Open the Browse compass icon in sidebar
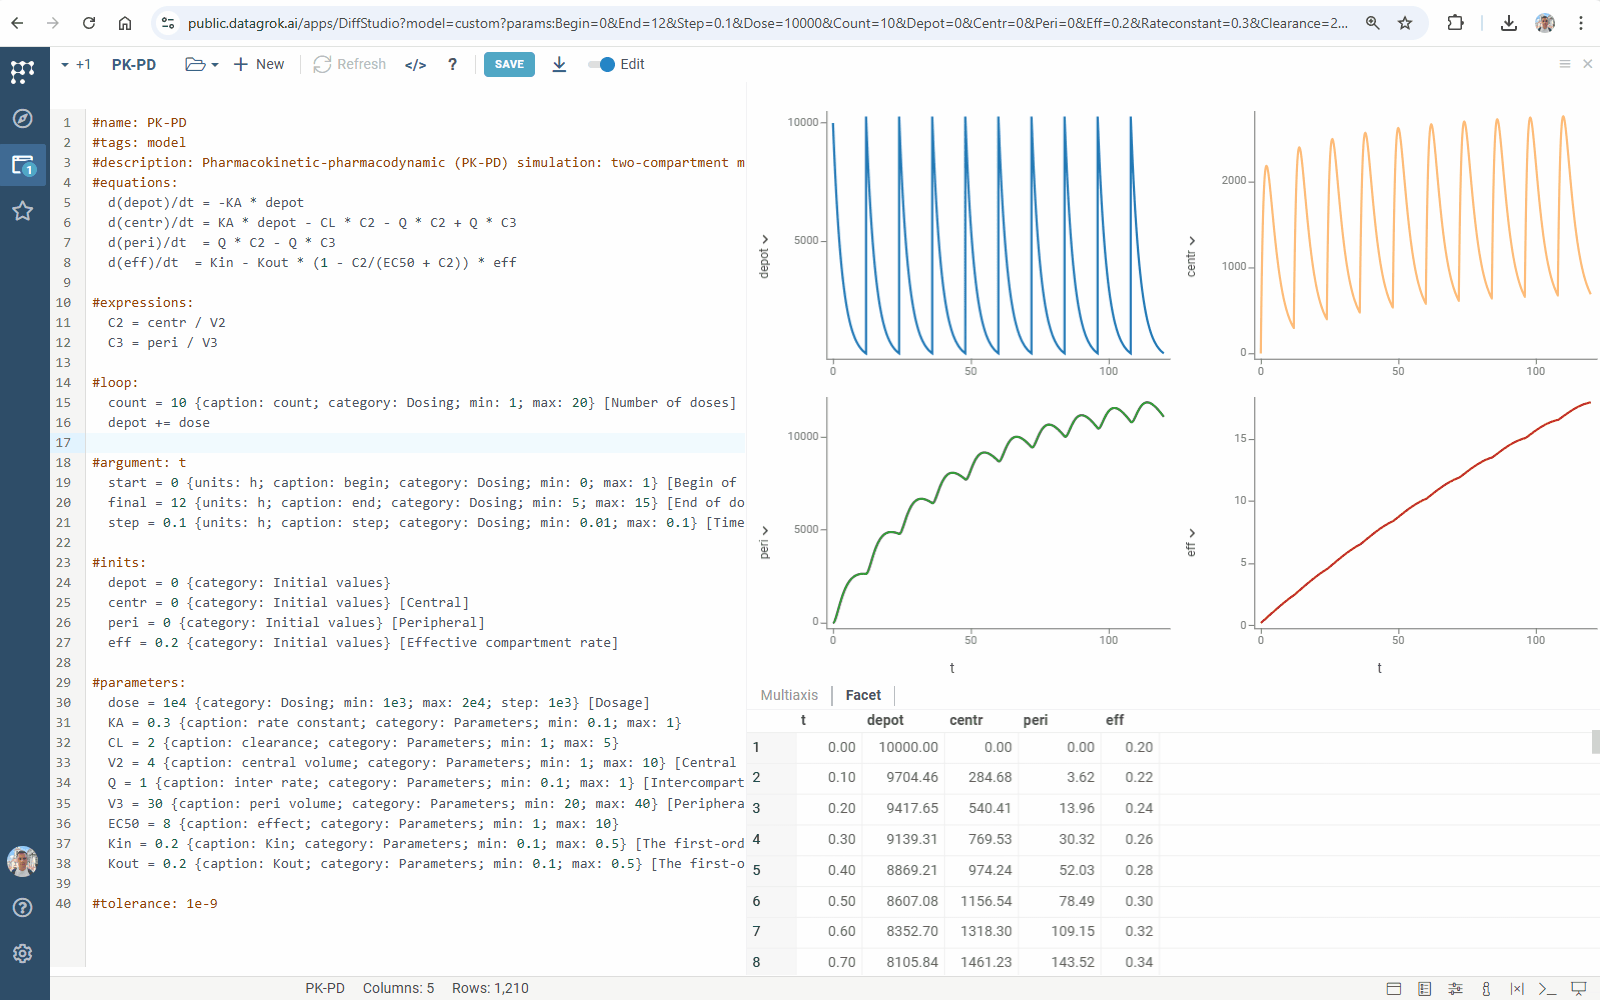The width and height of the screenshot is (1600, 1000). pyautogui.click(x=22, y=119)
